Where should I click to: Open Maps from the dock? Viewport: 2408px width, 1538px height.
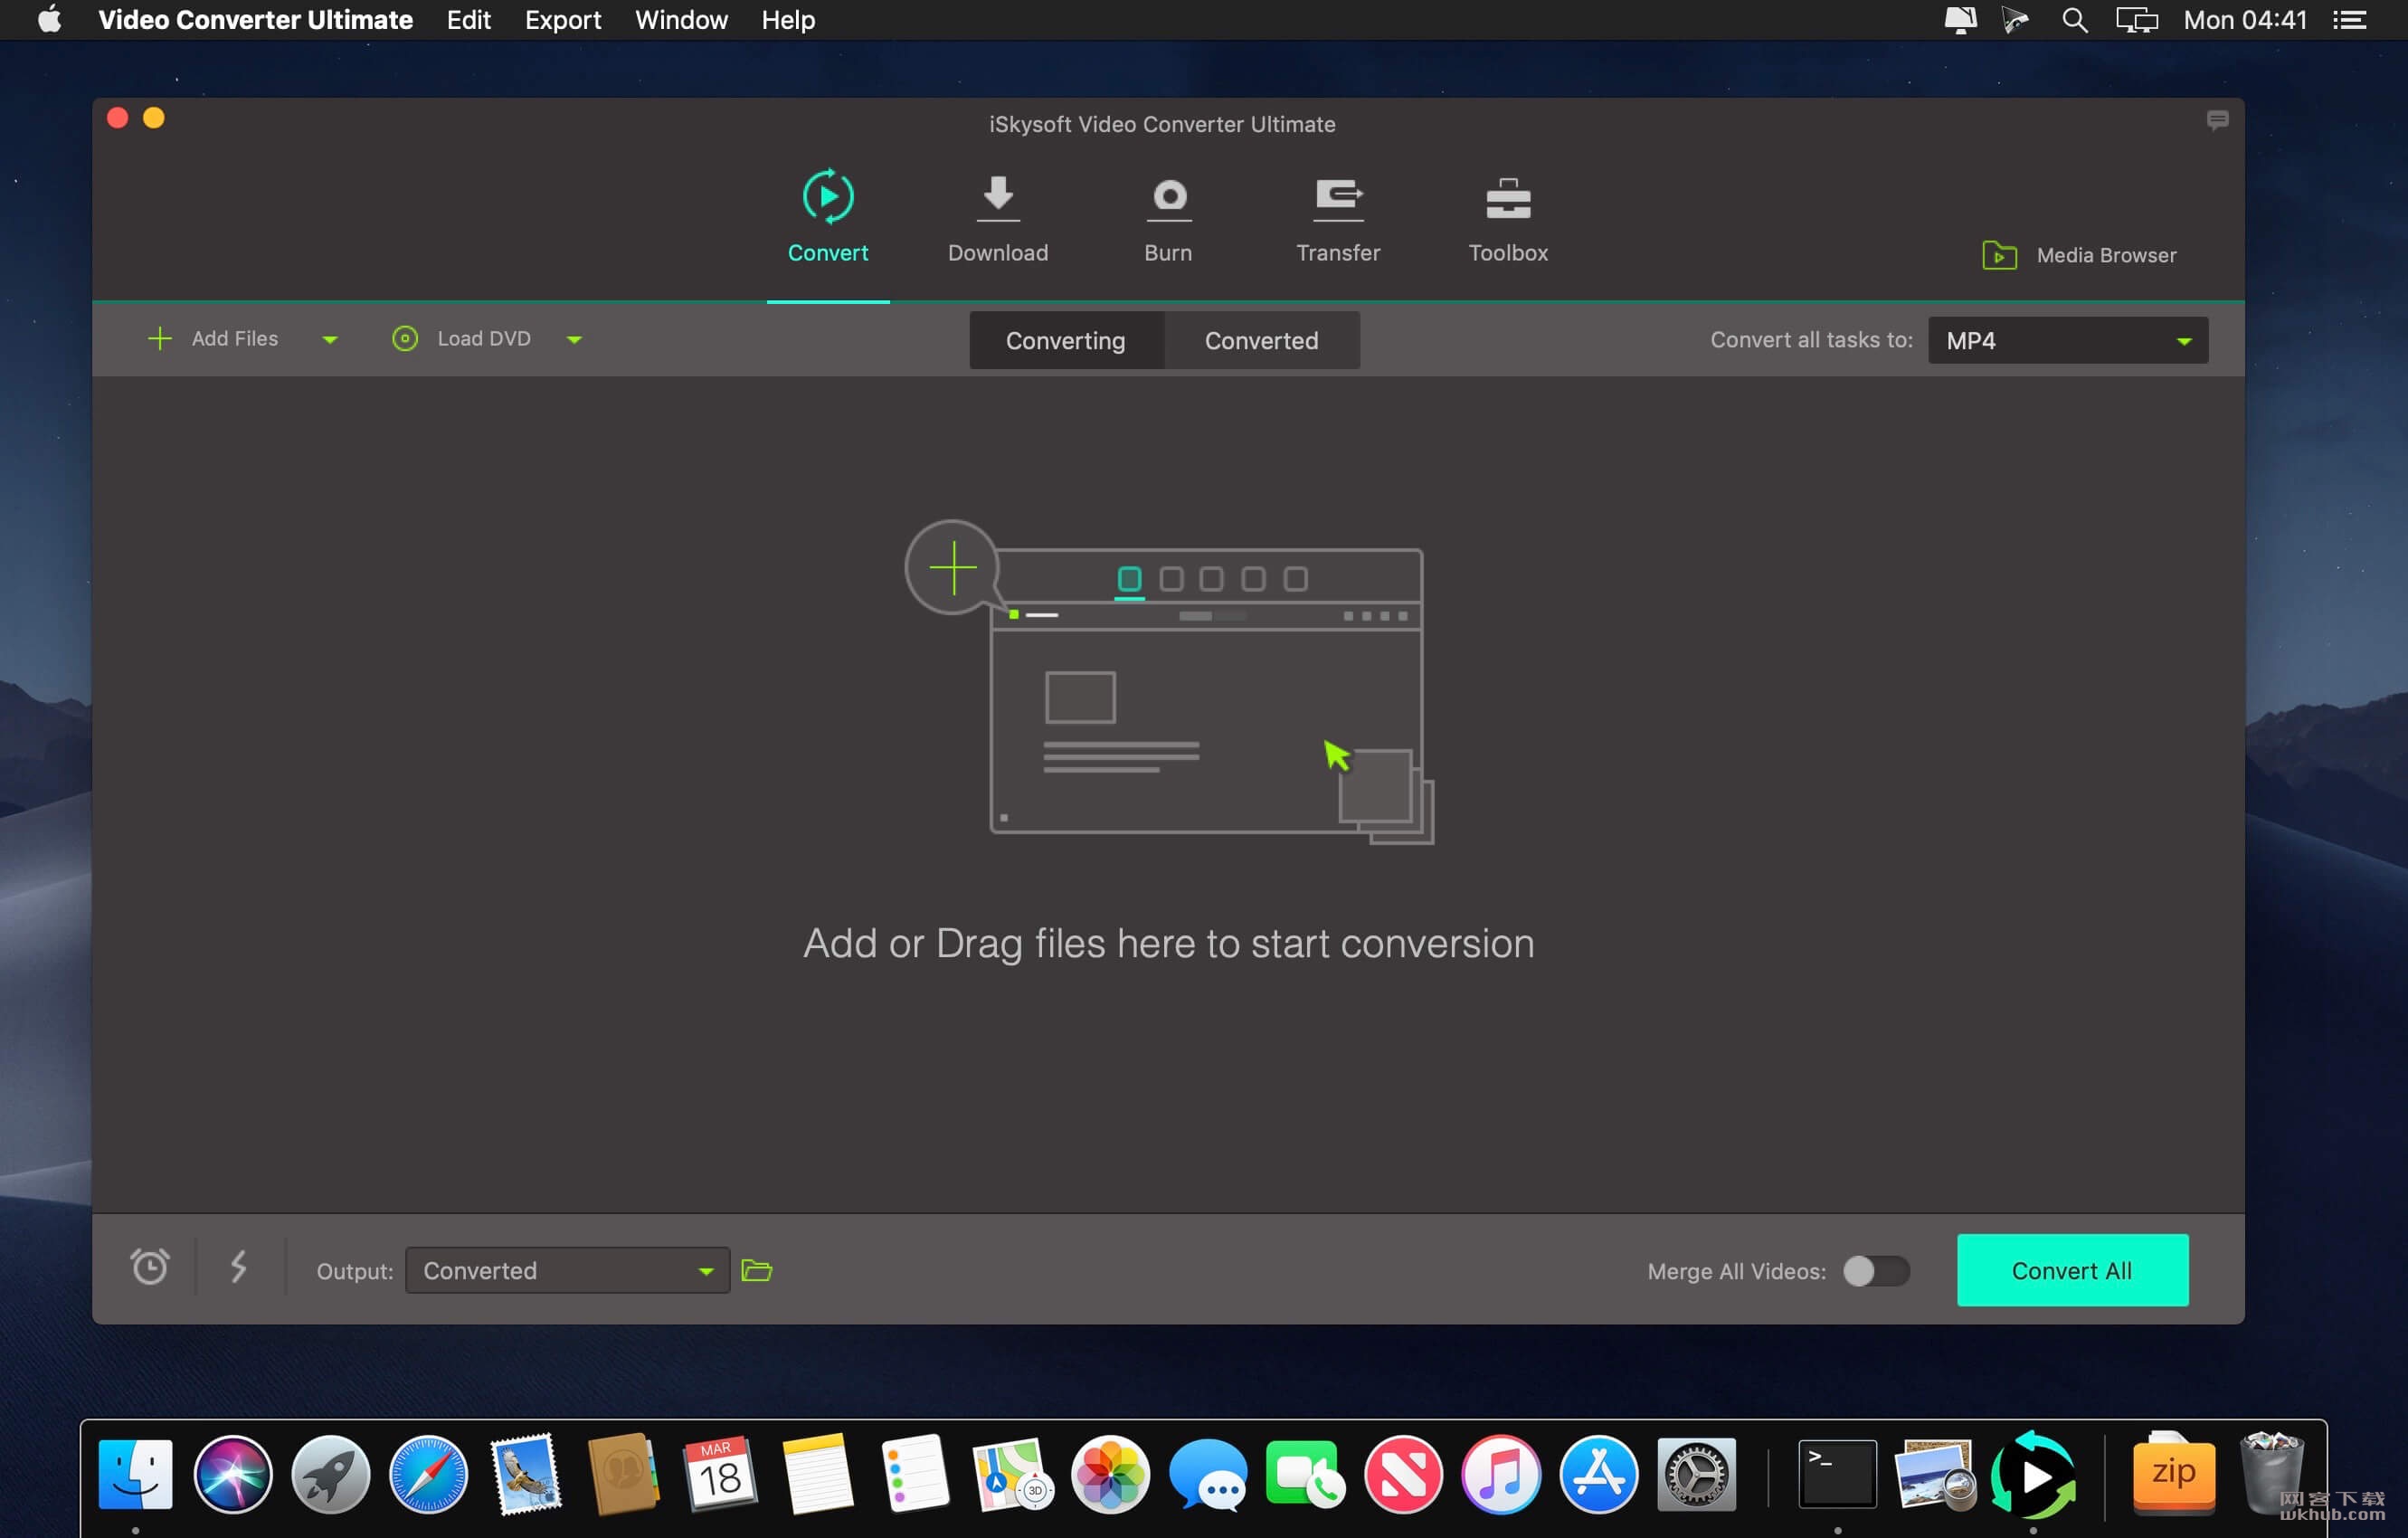[1012, 1473]
